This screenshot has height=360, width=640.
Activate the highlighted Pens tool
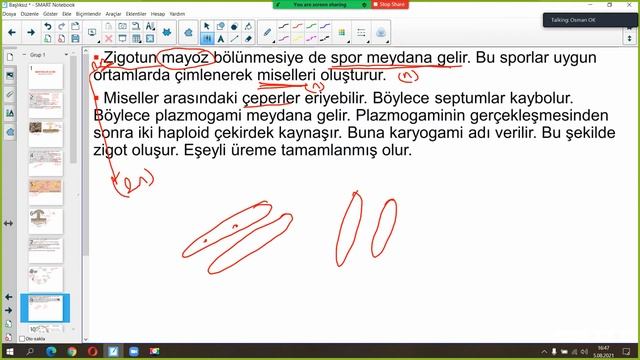(207, 39)
